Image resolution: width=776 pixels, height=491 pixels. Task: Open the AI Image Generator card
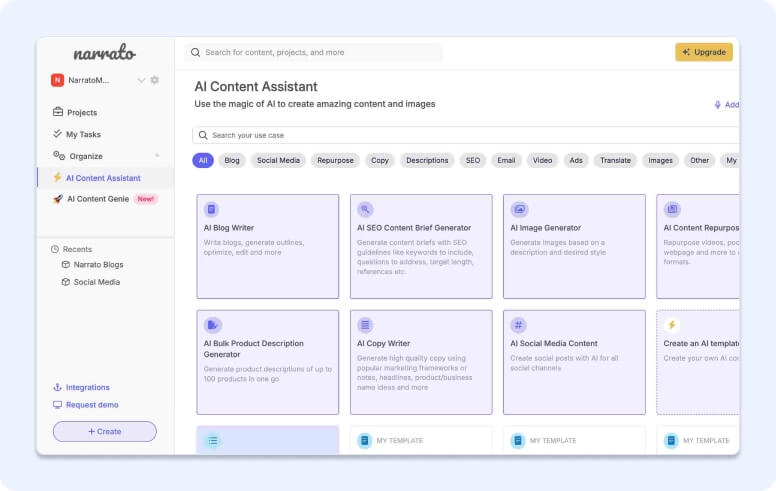click(x=574, y=246)
